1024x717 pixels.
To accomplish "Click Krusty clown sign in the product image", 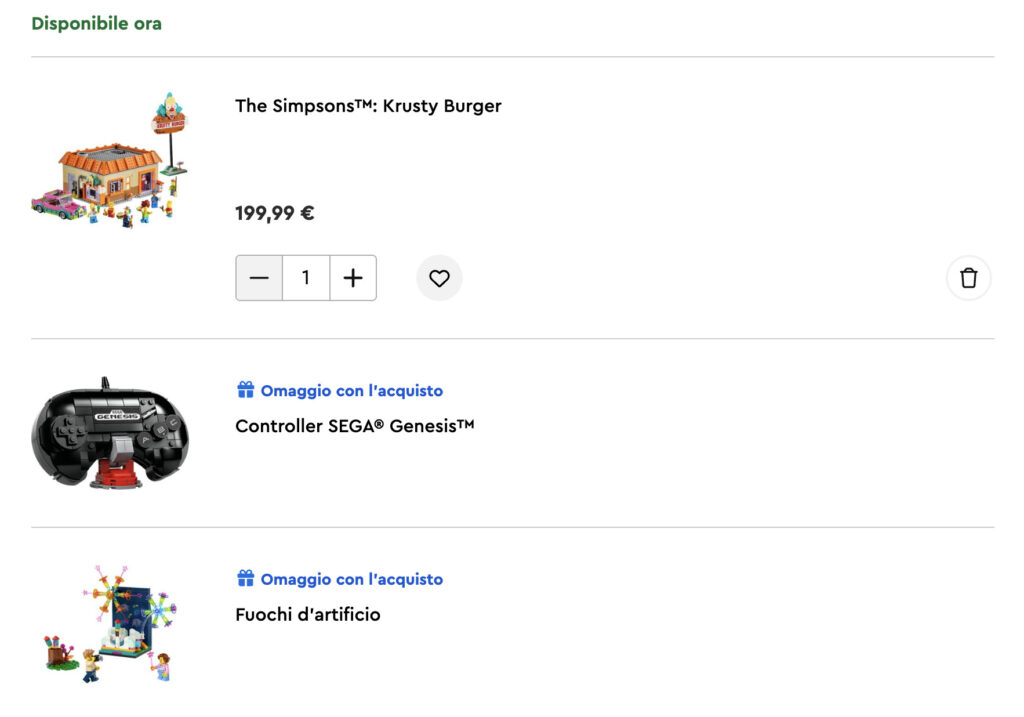I will pyautogui.click(x=170, y=114).
